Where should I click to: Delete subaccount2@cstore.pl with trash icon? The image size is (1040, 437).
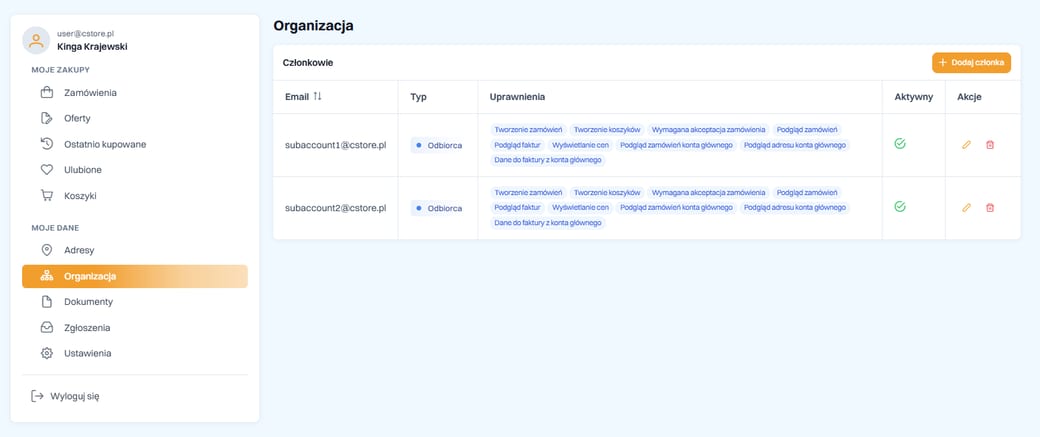(990, 208)
